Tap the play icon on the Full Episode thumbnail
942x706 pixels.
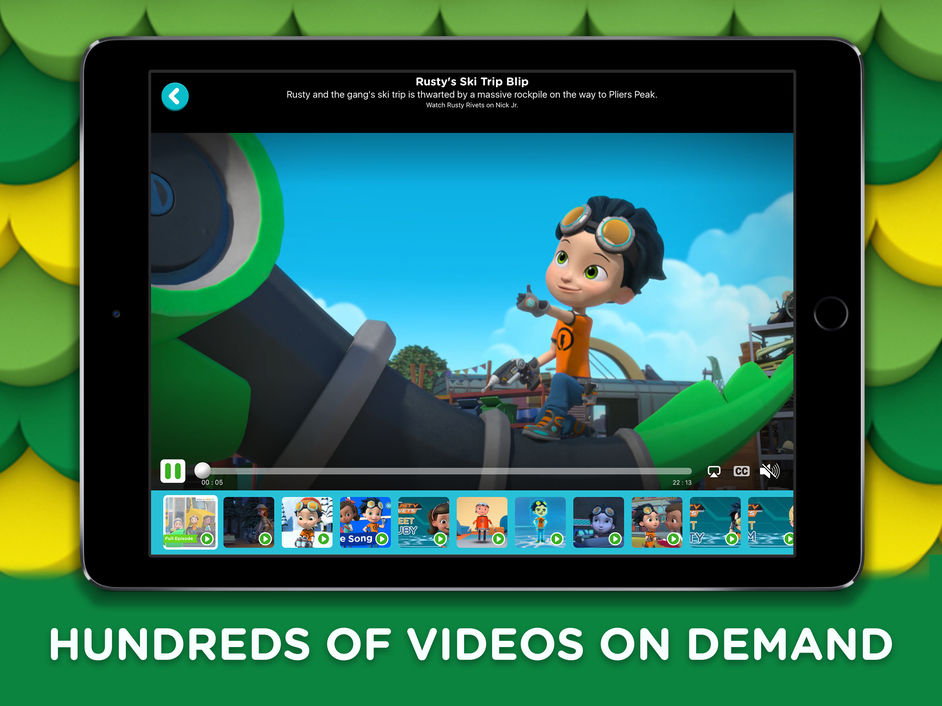tap(208, 538)
